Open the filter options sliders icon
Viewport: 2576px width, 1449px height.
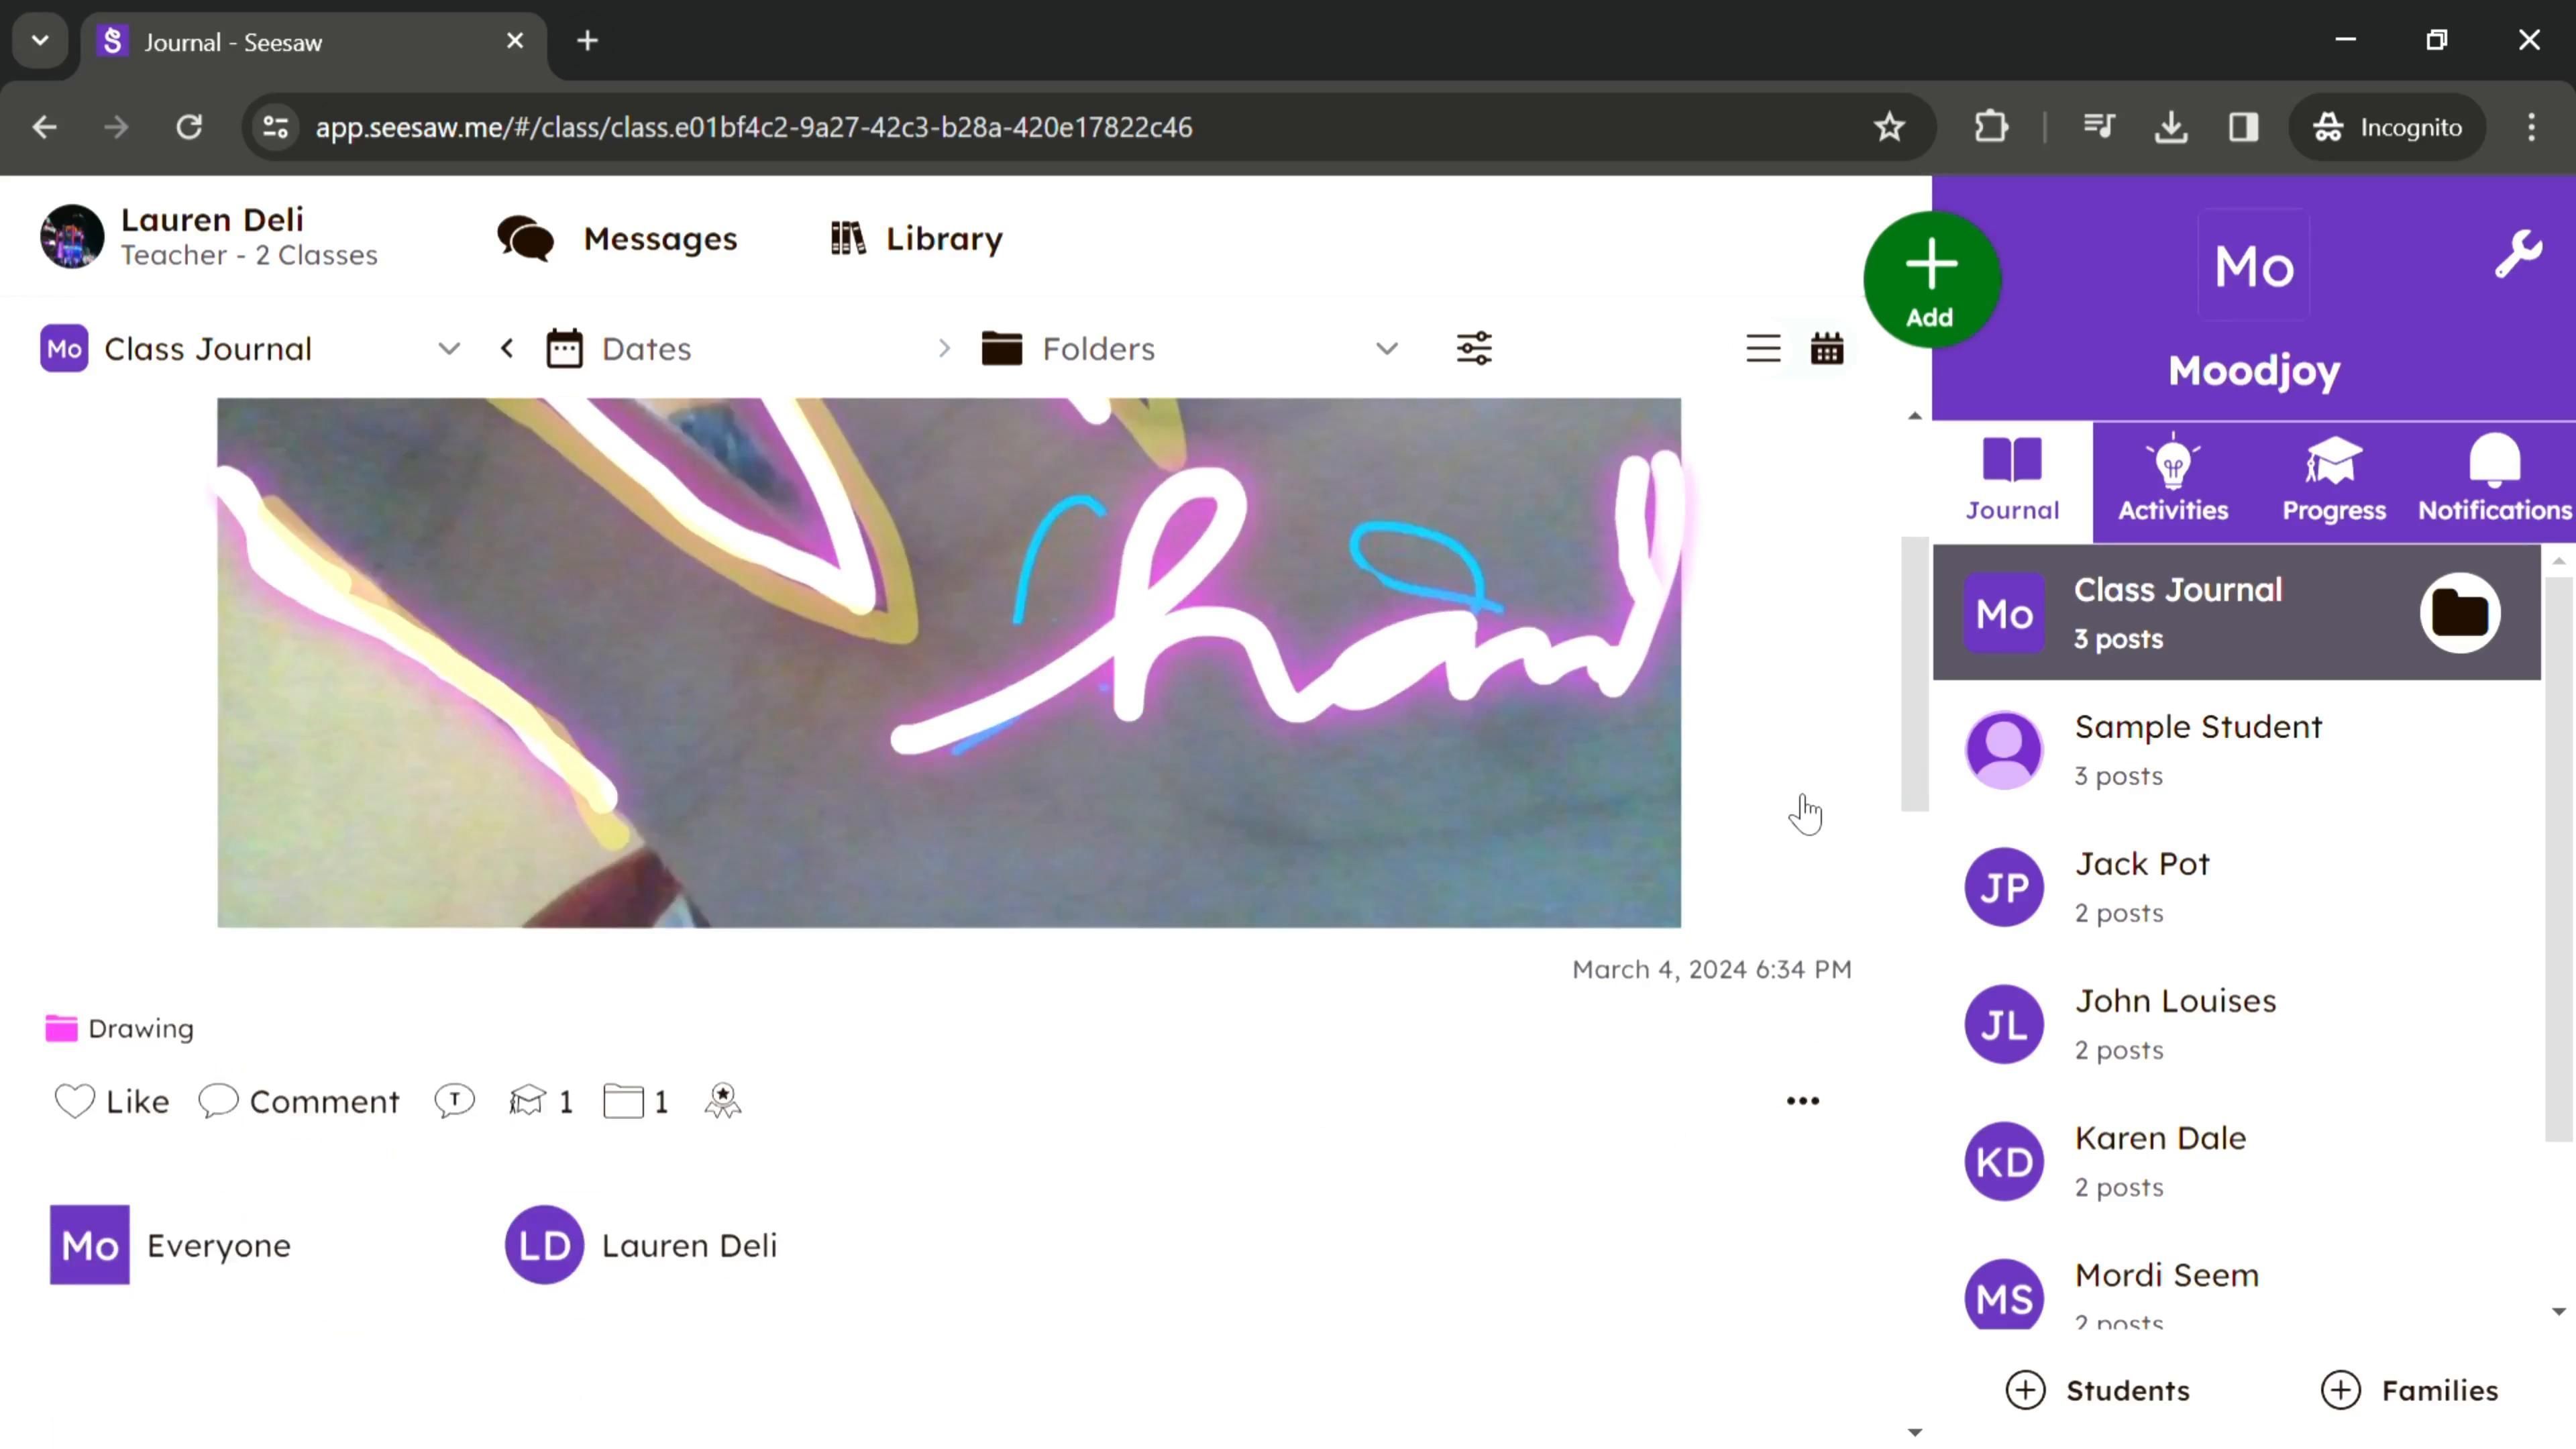coord(1474,349)
